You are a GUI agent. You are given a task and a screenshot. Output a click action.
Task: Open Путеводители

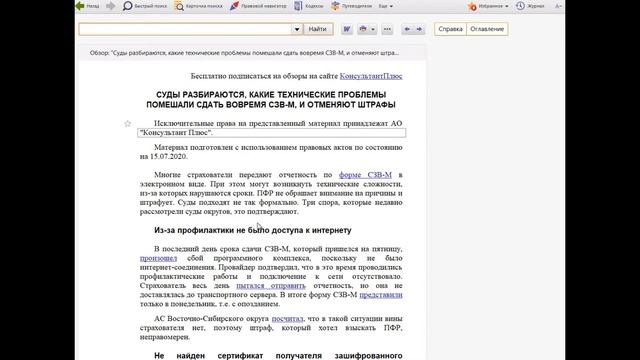[351, 6]
